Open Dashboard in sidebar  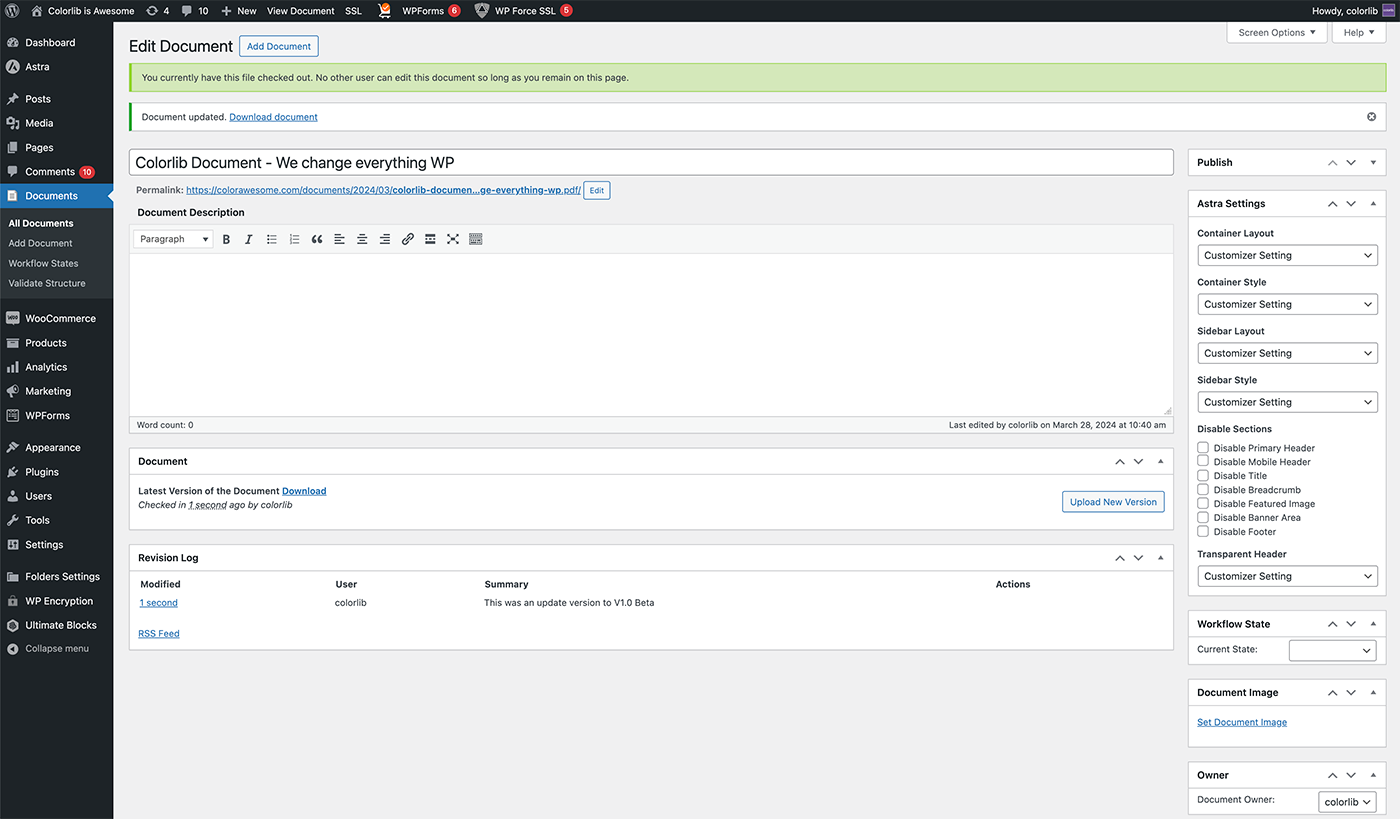[50, 43]
